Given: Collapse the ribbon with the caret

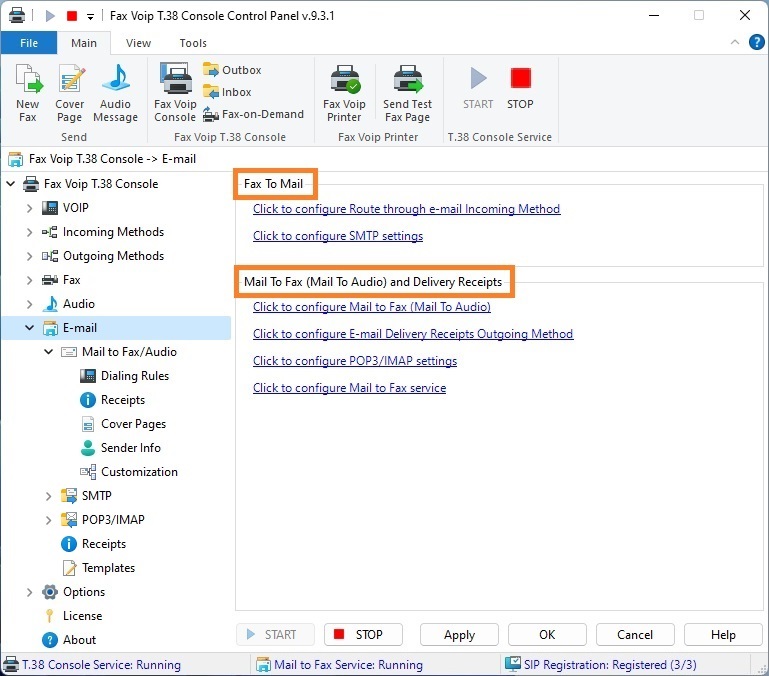Looking at the screenshot, I should tap(735, 42).
